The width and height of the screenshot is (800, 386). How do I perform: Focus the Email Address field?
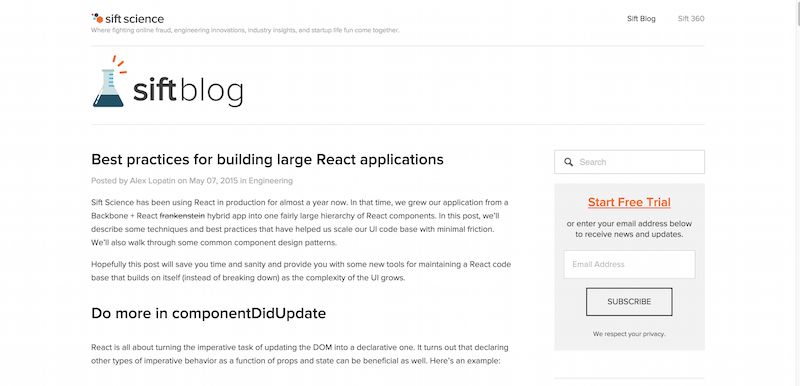pos(629,264)
